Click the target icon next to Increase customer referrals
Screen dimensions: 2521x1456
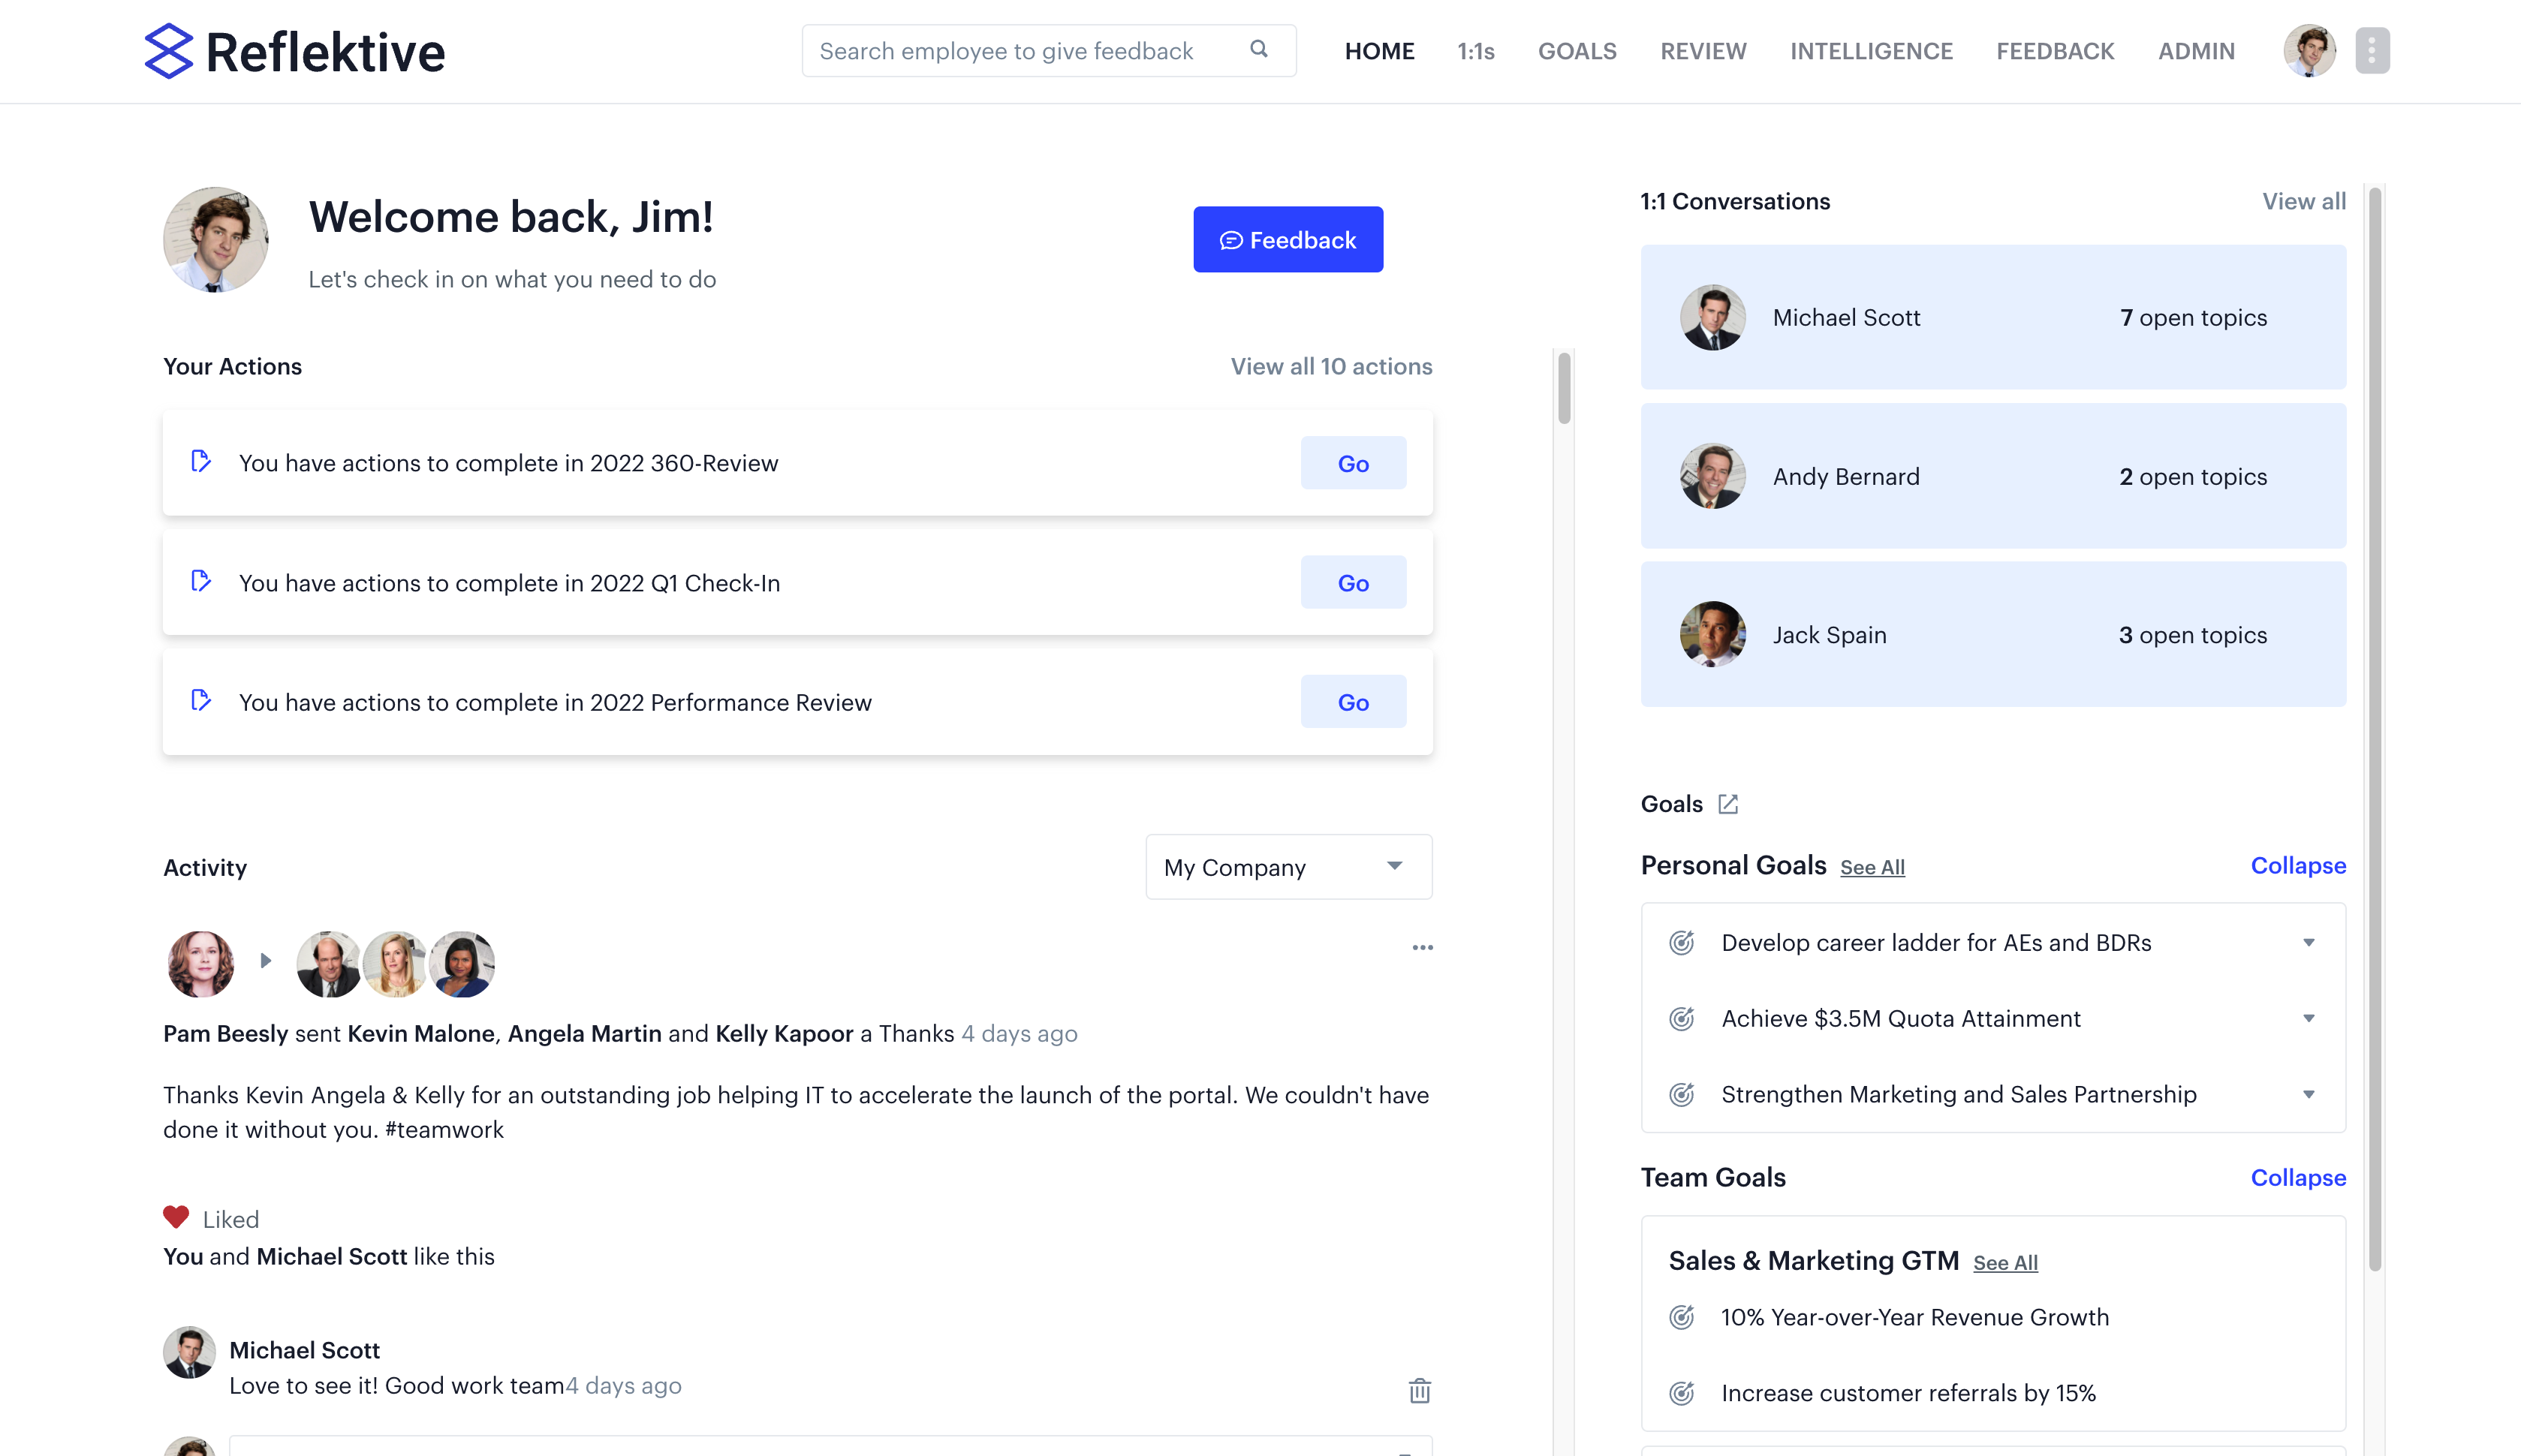click(x=1682, y=1392)
